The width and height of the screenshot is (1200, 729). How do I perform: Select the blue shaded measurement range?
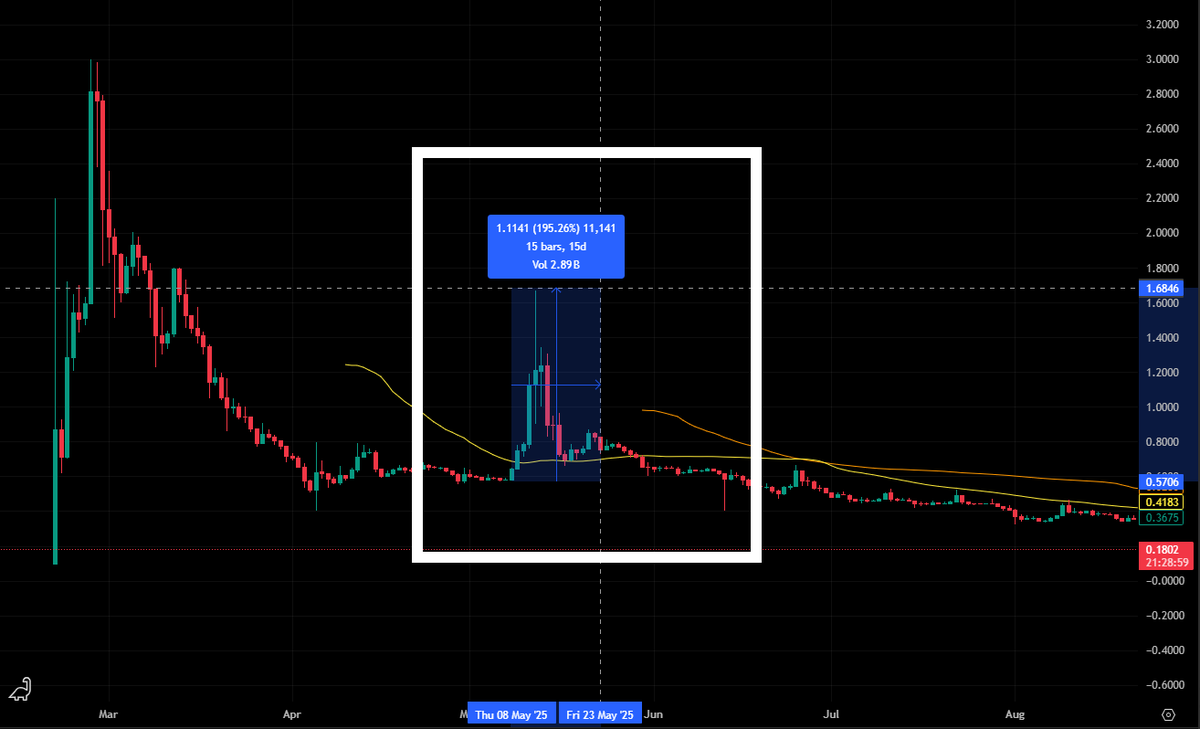click(556, 385)
